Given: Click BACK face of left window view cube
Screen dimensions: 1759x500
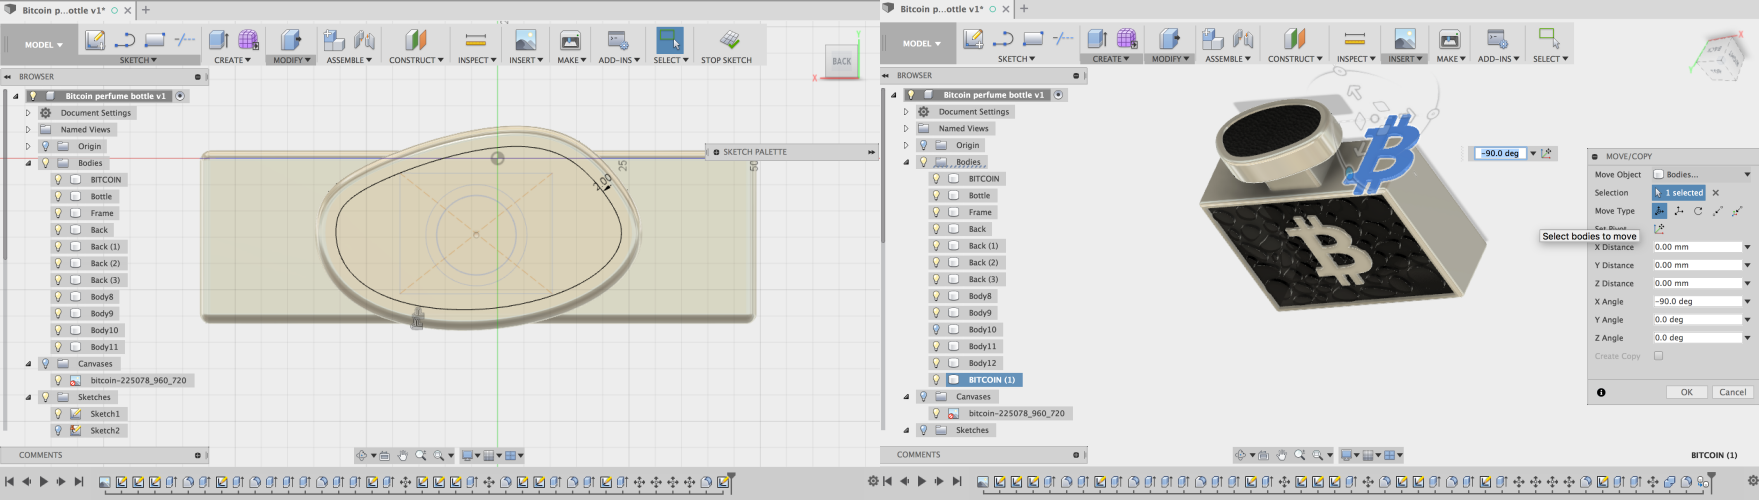Looking at the screenshot, I should (842, 61).
